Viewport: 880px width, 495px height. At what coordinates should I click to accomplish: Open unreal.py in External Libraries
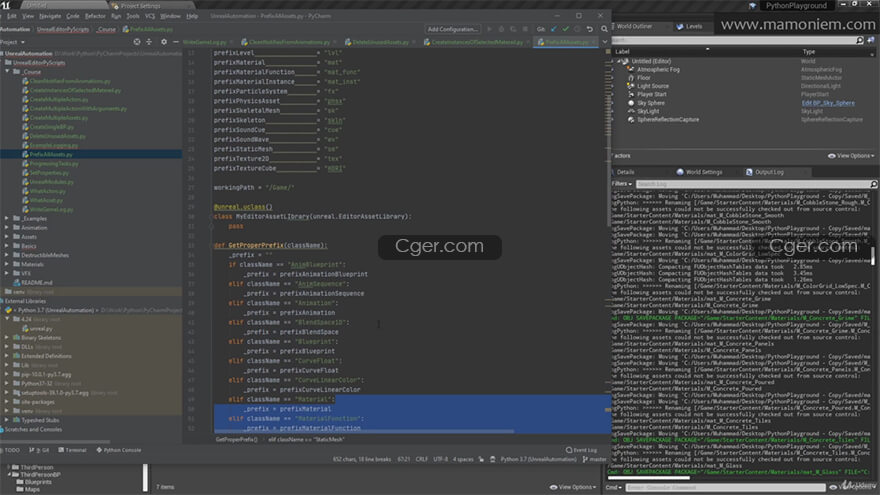point(40,329)
